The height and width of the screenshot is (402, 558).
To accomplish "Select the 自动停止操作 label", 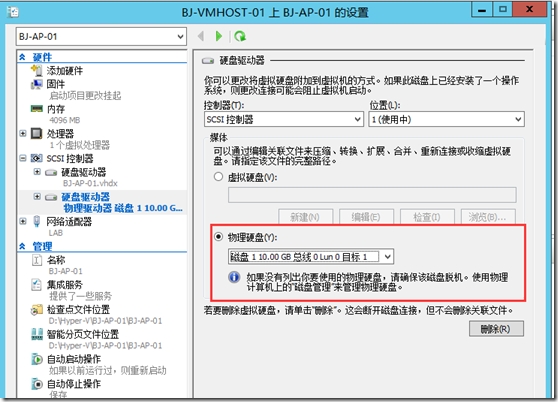I will pos(74,384).
